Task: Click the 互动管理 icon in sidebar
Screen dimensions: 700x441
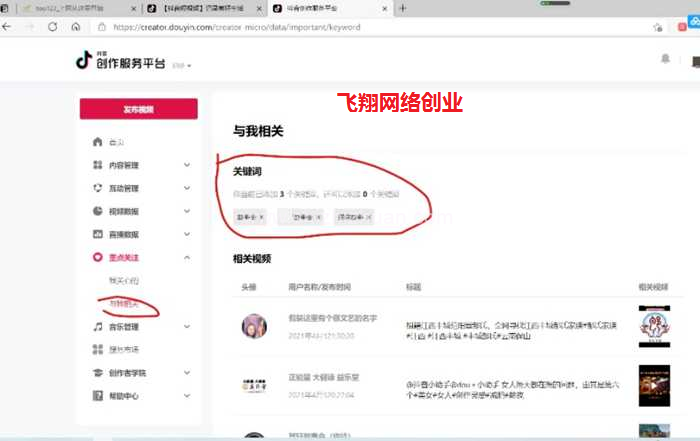Action: pyautogui.click(x=98, y=188)
